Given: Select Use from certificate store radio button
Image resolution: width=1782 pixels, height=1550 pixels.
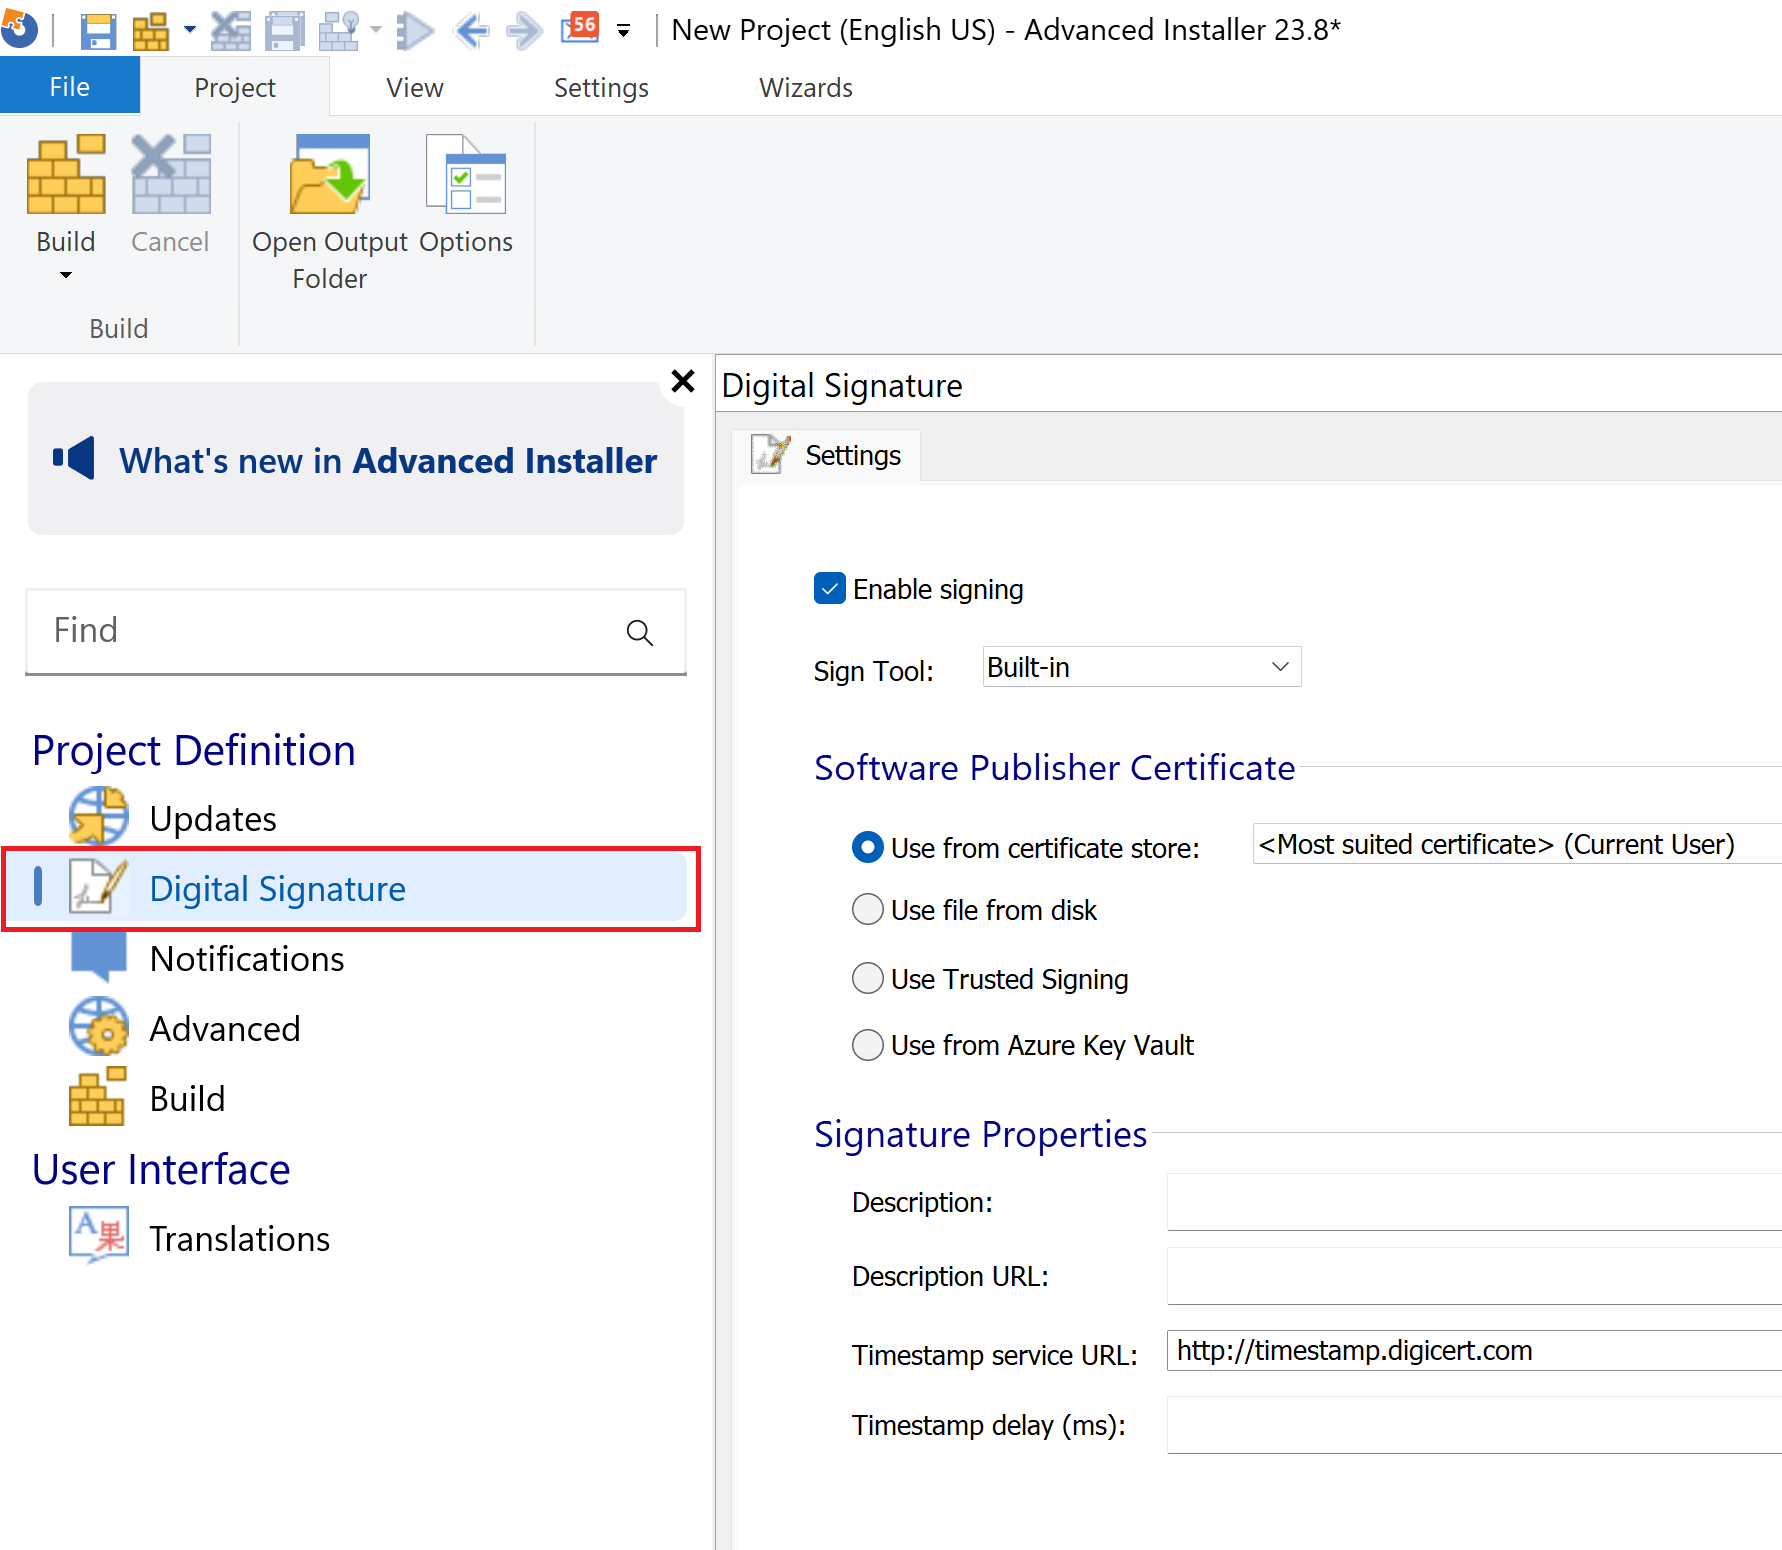Looking at the screenshot, I should [x=868, y=848].
